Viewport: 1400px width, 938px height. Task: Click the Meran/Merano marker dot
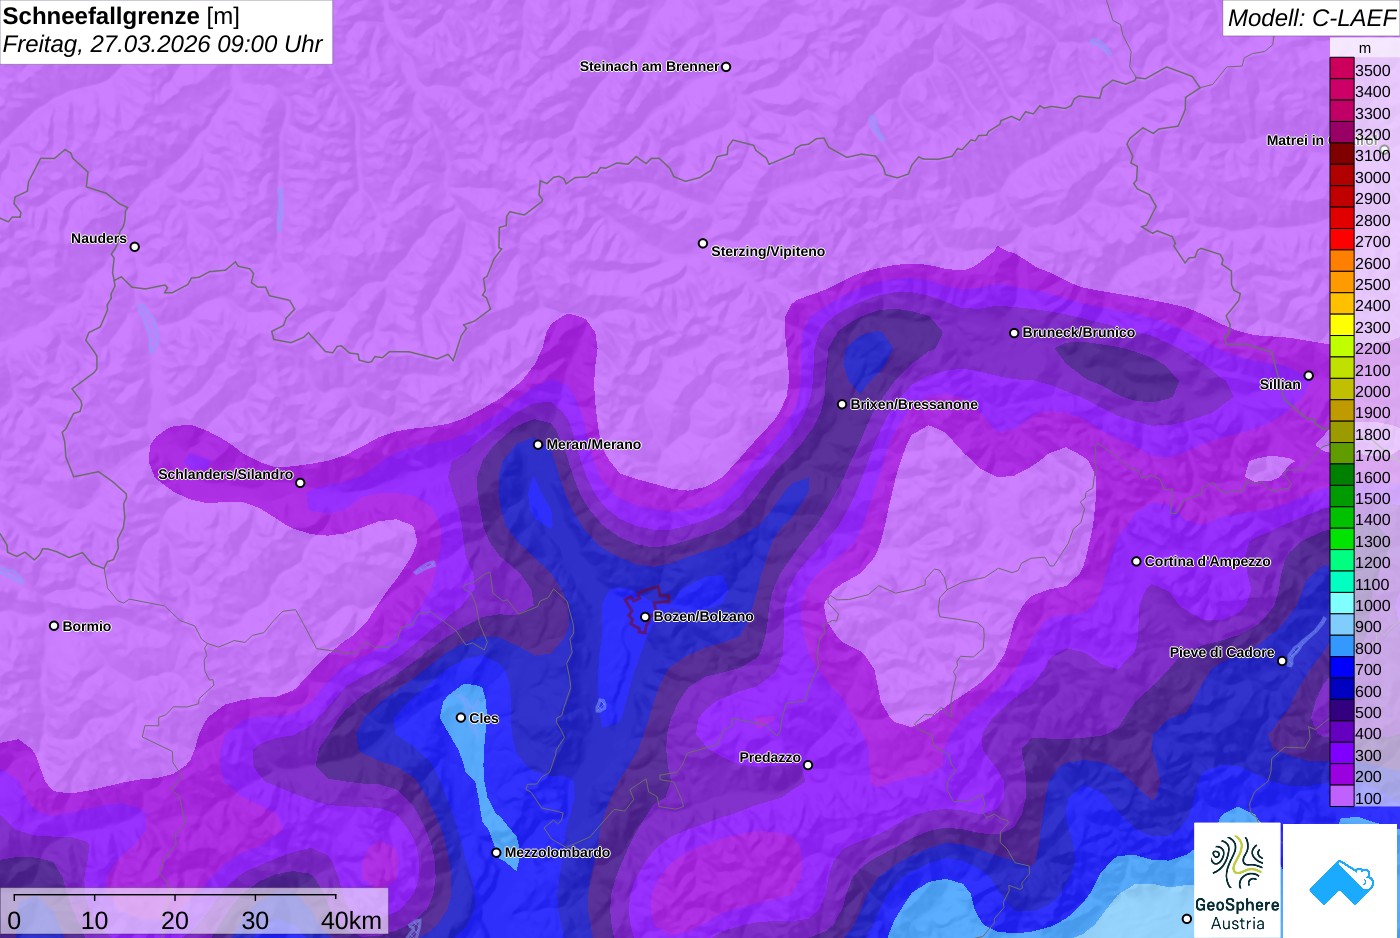(x=538, y=445)
